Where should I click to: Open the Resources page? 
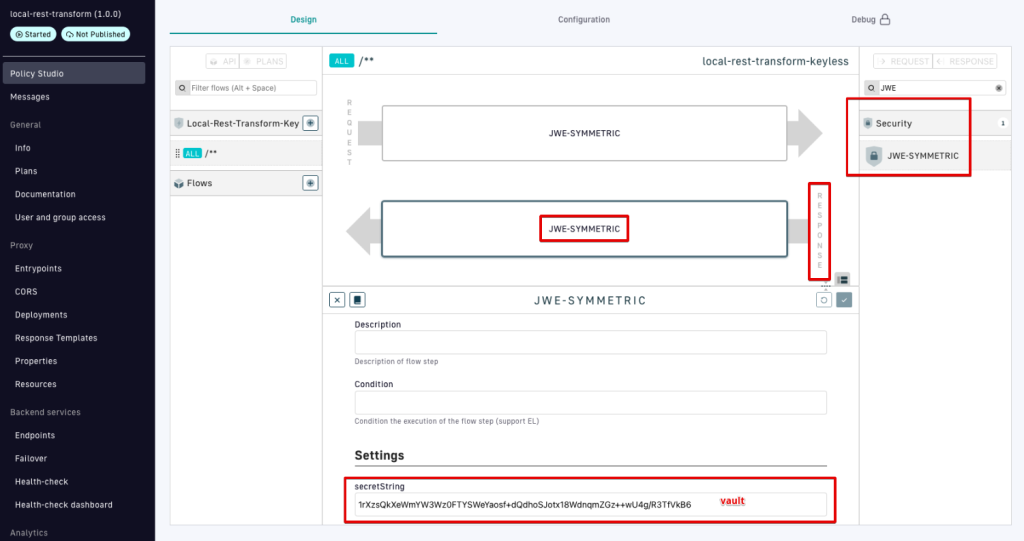point(36,384)
